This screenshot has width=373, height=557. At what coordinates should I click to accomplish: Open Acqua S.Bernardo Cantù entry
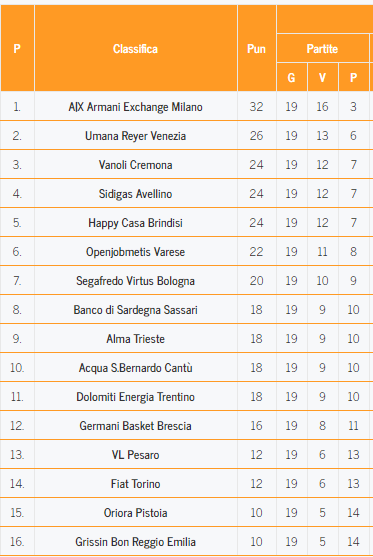click(135, 368)
